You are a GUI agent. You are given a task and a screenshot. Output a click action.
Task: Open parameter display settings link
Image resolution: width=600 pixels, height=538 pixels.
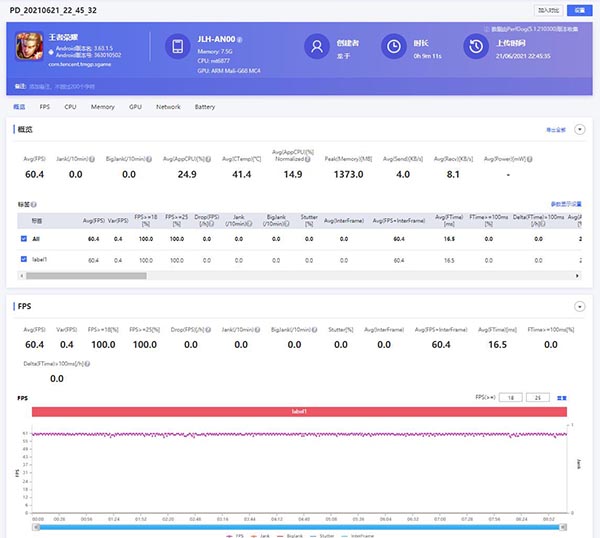click(566, 204)
